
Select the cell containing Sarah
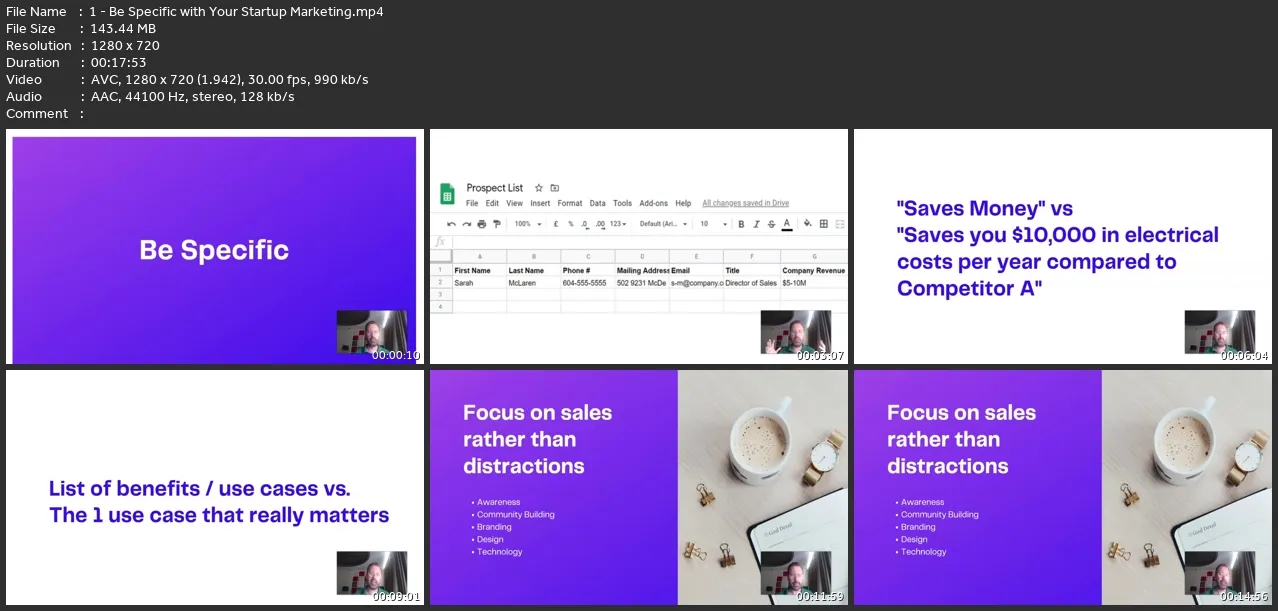click(x=480, y=283)
